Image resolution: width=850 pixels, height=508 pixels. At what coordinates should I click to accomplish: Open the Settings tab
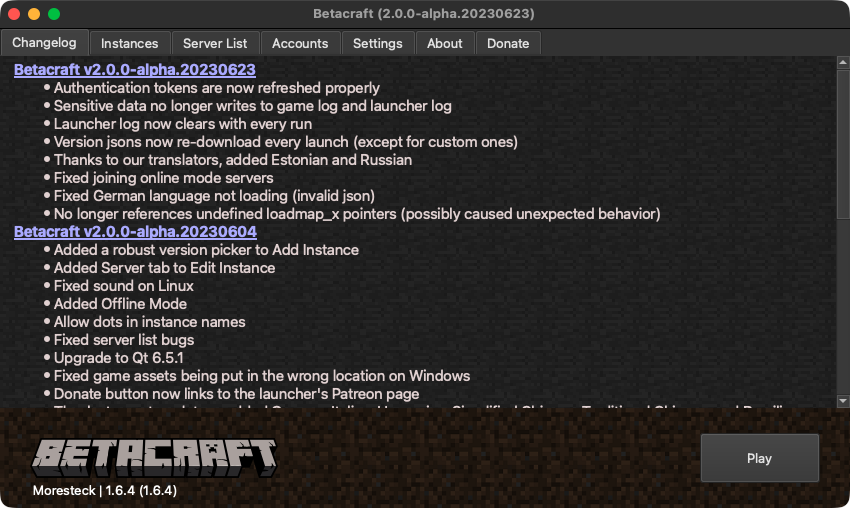coord(378,43)
